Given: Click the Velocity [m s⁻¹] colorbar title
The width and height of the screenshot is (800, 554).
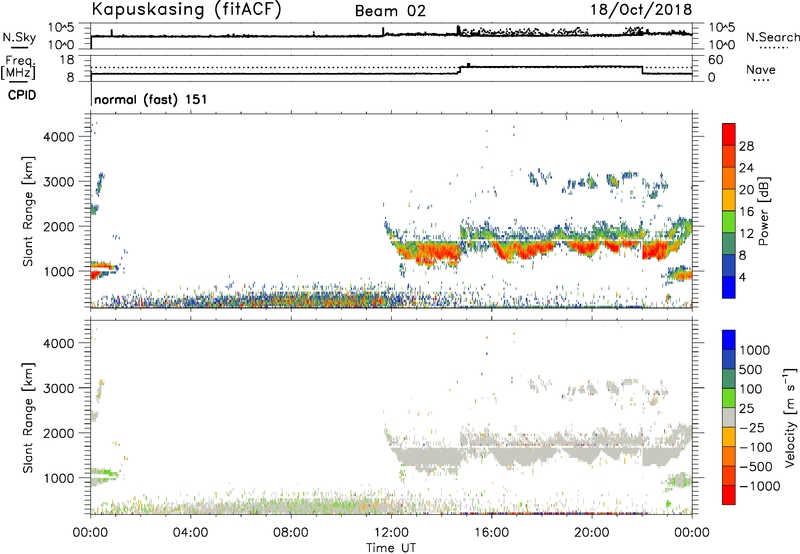Looking at the screenshot, I should click(x=790, y=417).
